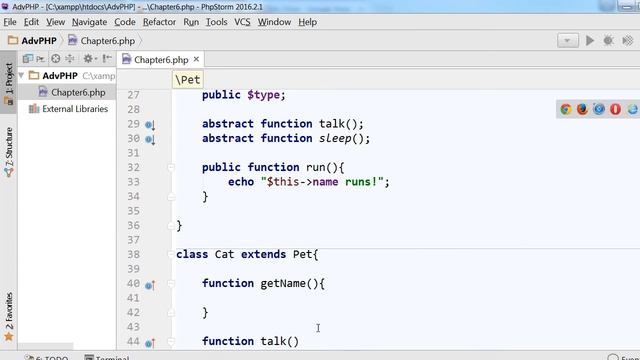Click 'abstract function sleep();' code line
This screenshot has width=640, height=360.
point(286,138)
